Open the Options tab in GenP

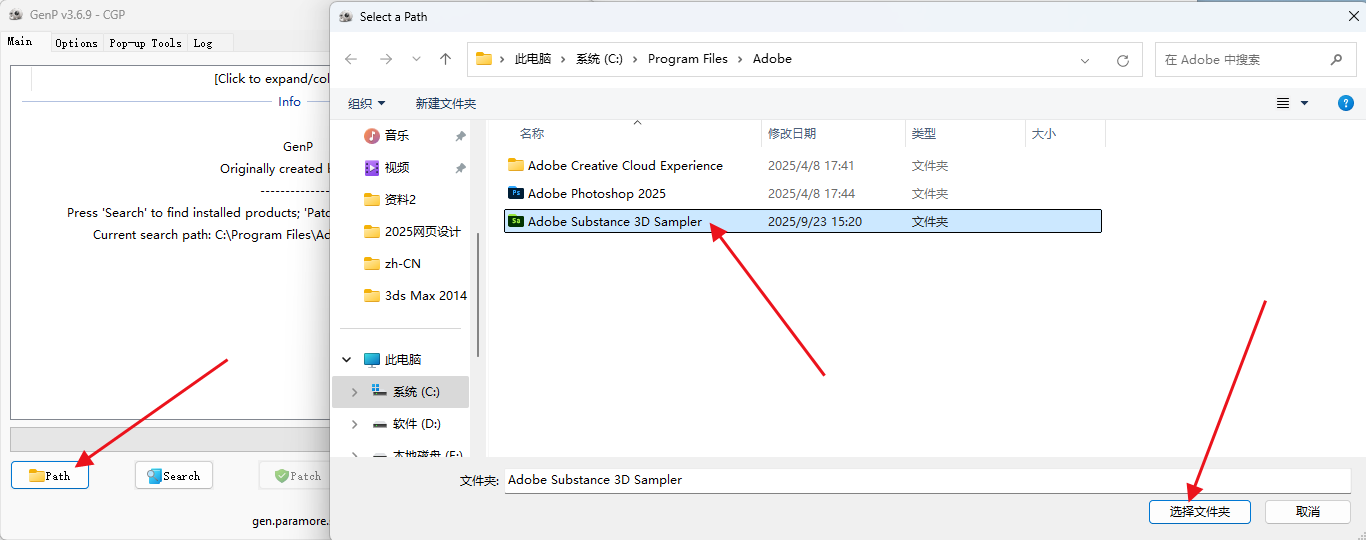[x=76, y=43]
